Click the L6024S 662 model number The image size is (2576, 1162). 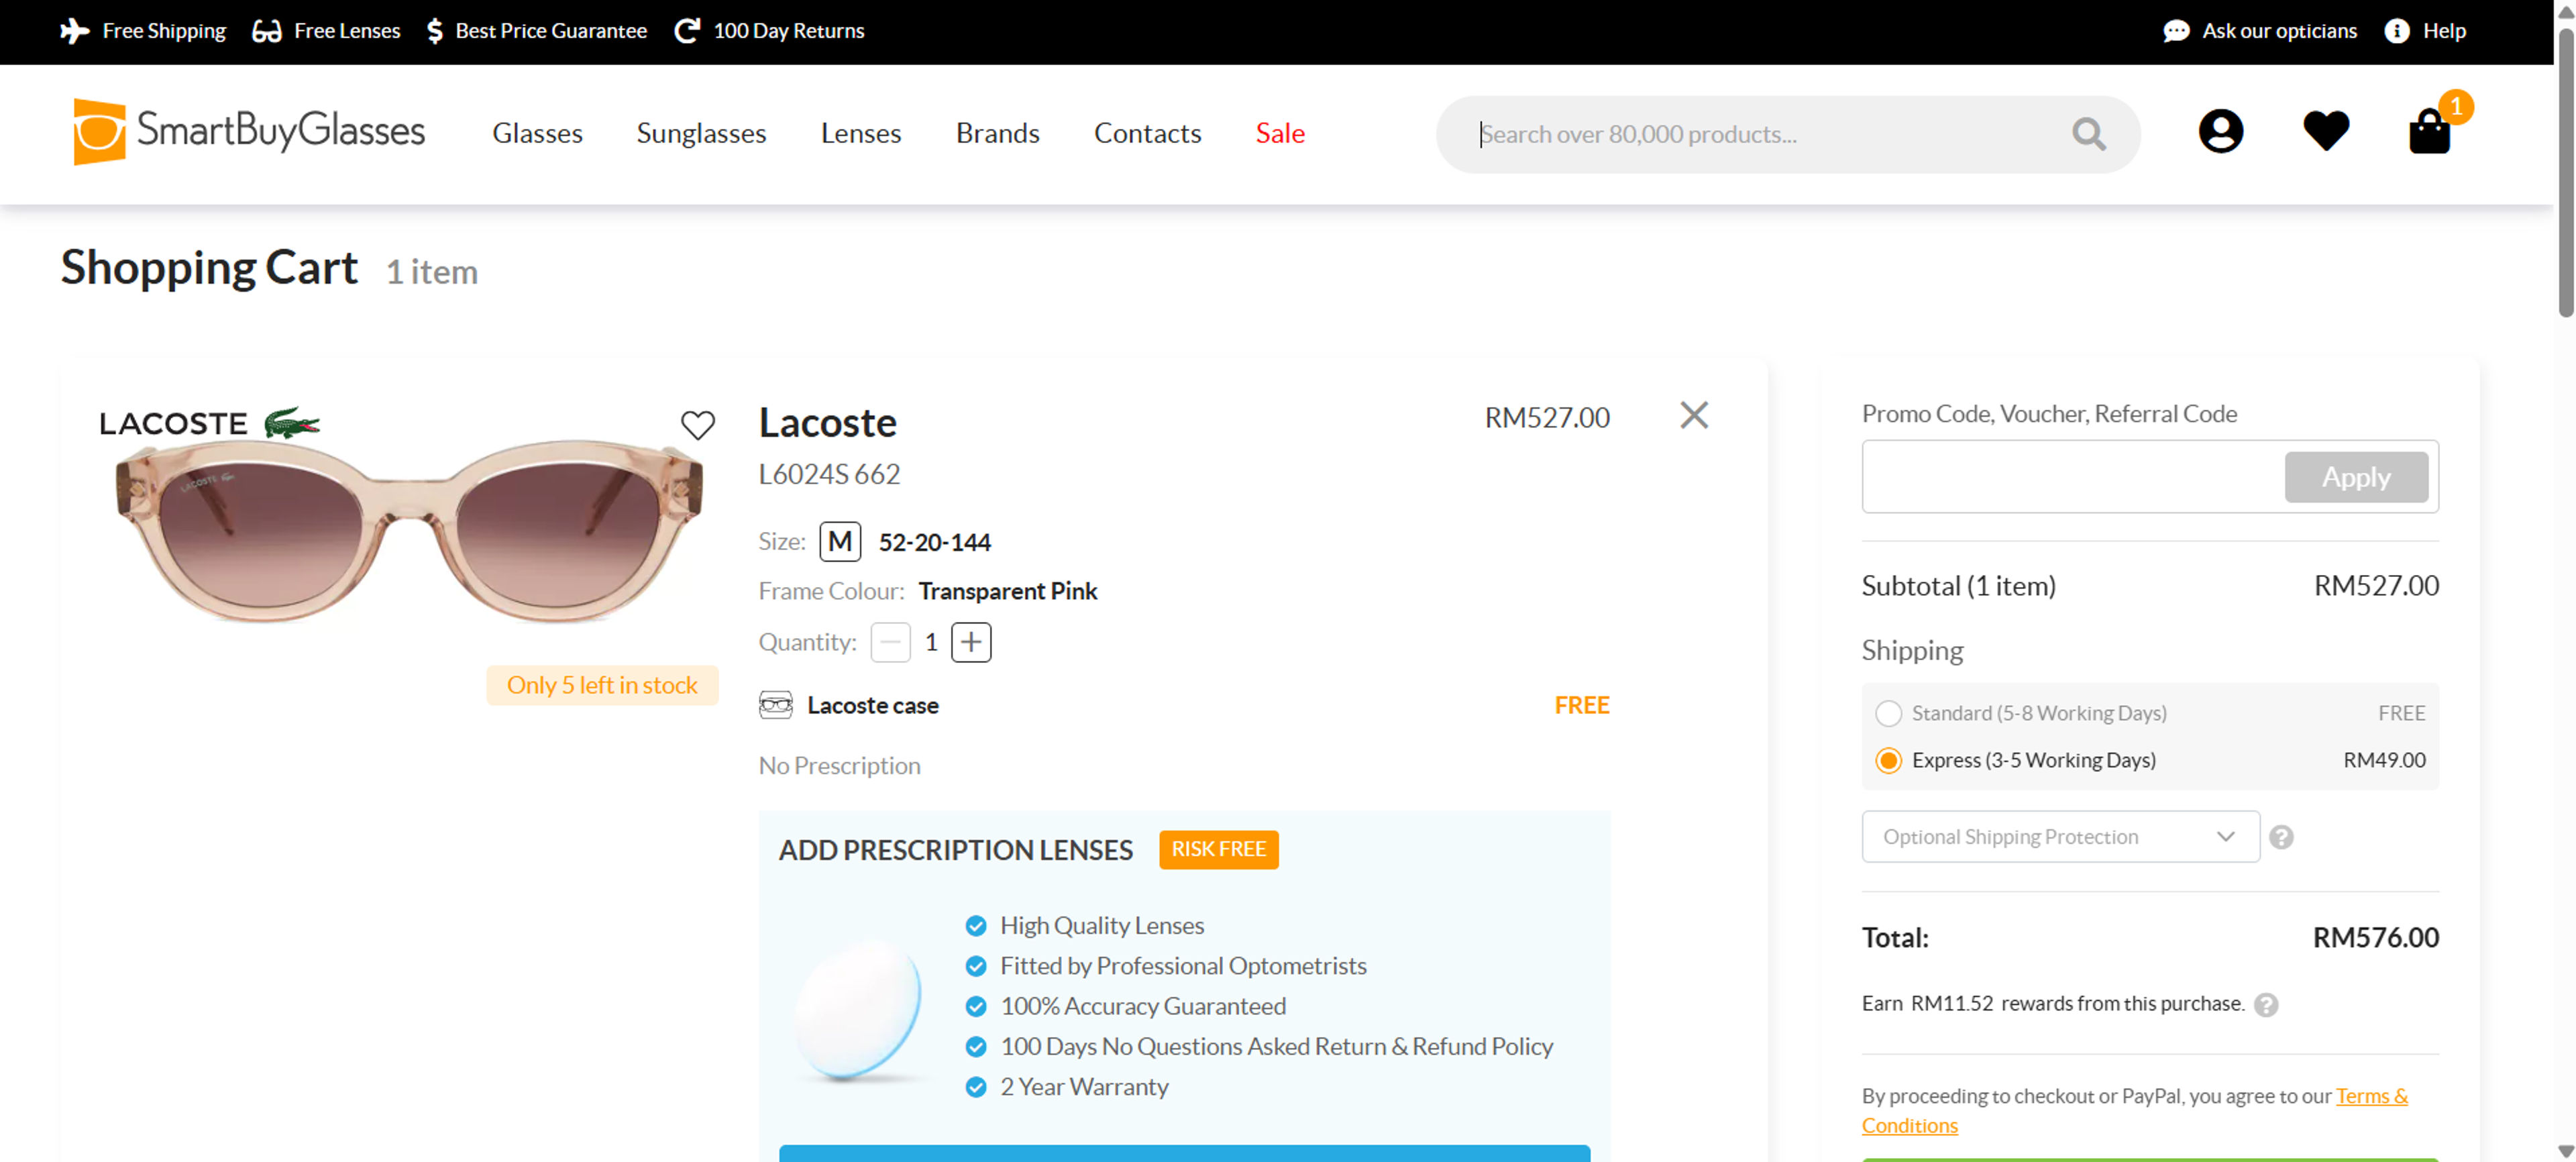coord(829,474)
